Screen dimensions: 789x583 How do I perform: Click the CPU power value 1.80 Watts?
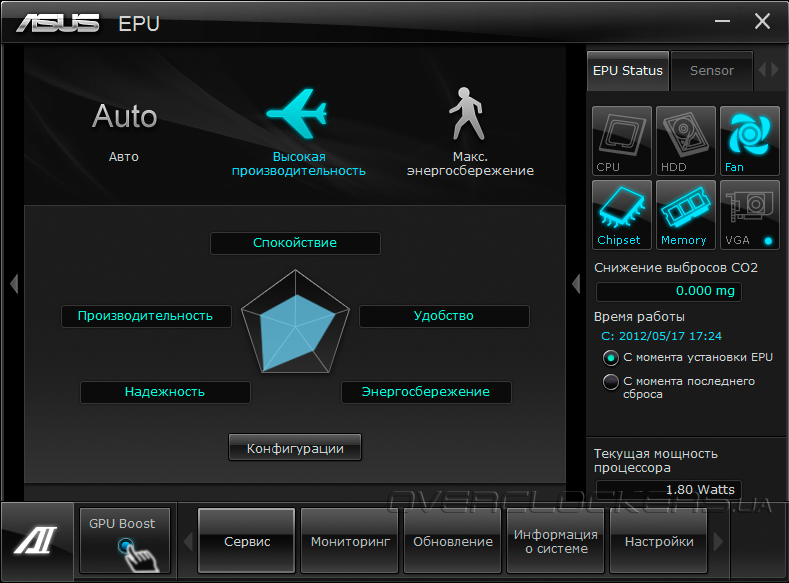tap(669, 489)
